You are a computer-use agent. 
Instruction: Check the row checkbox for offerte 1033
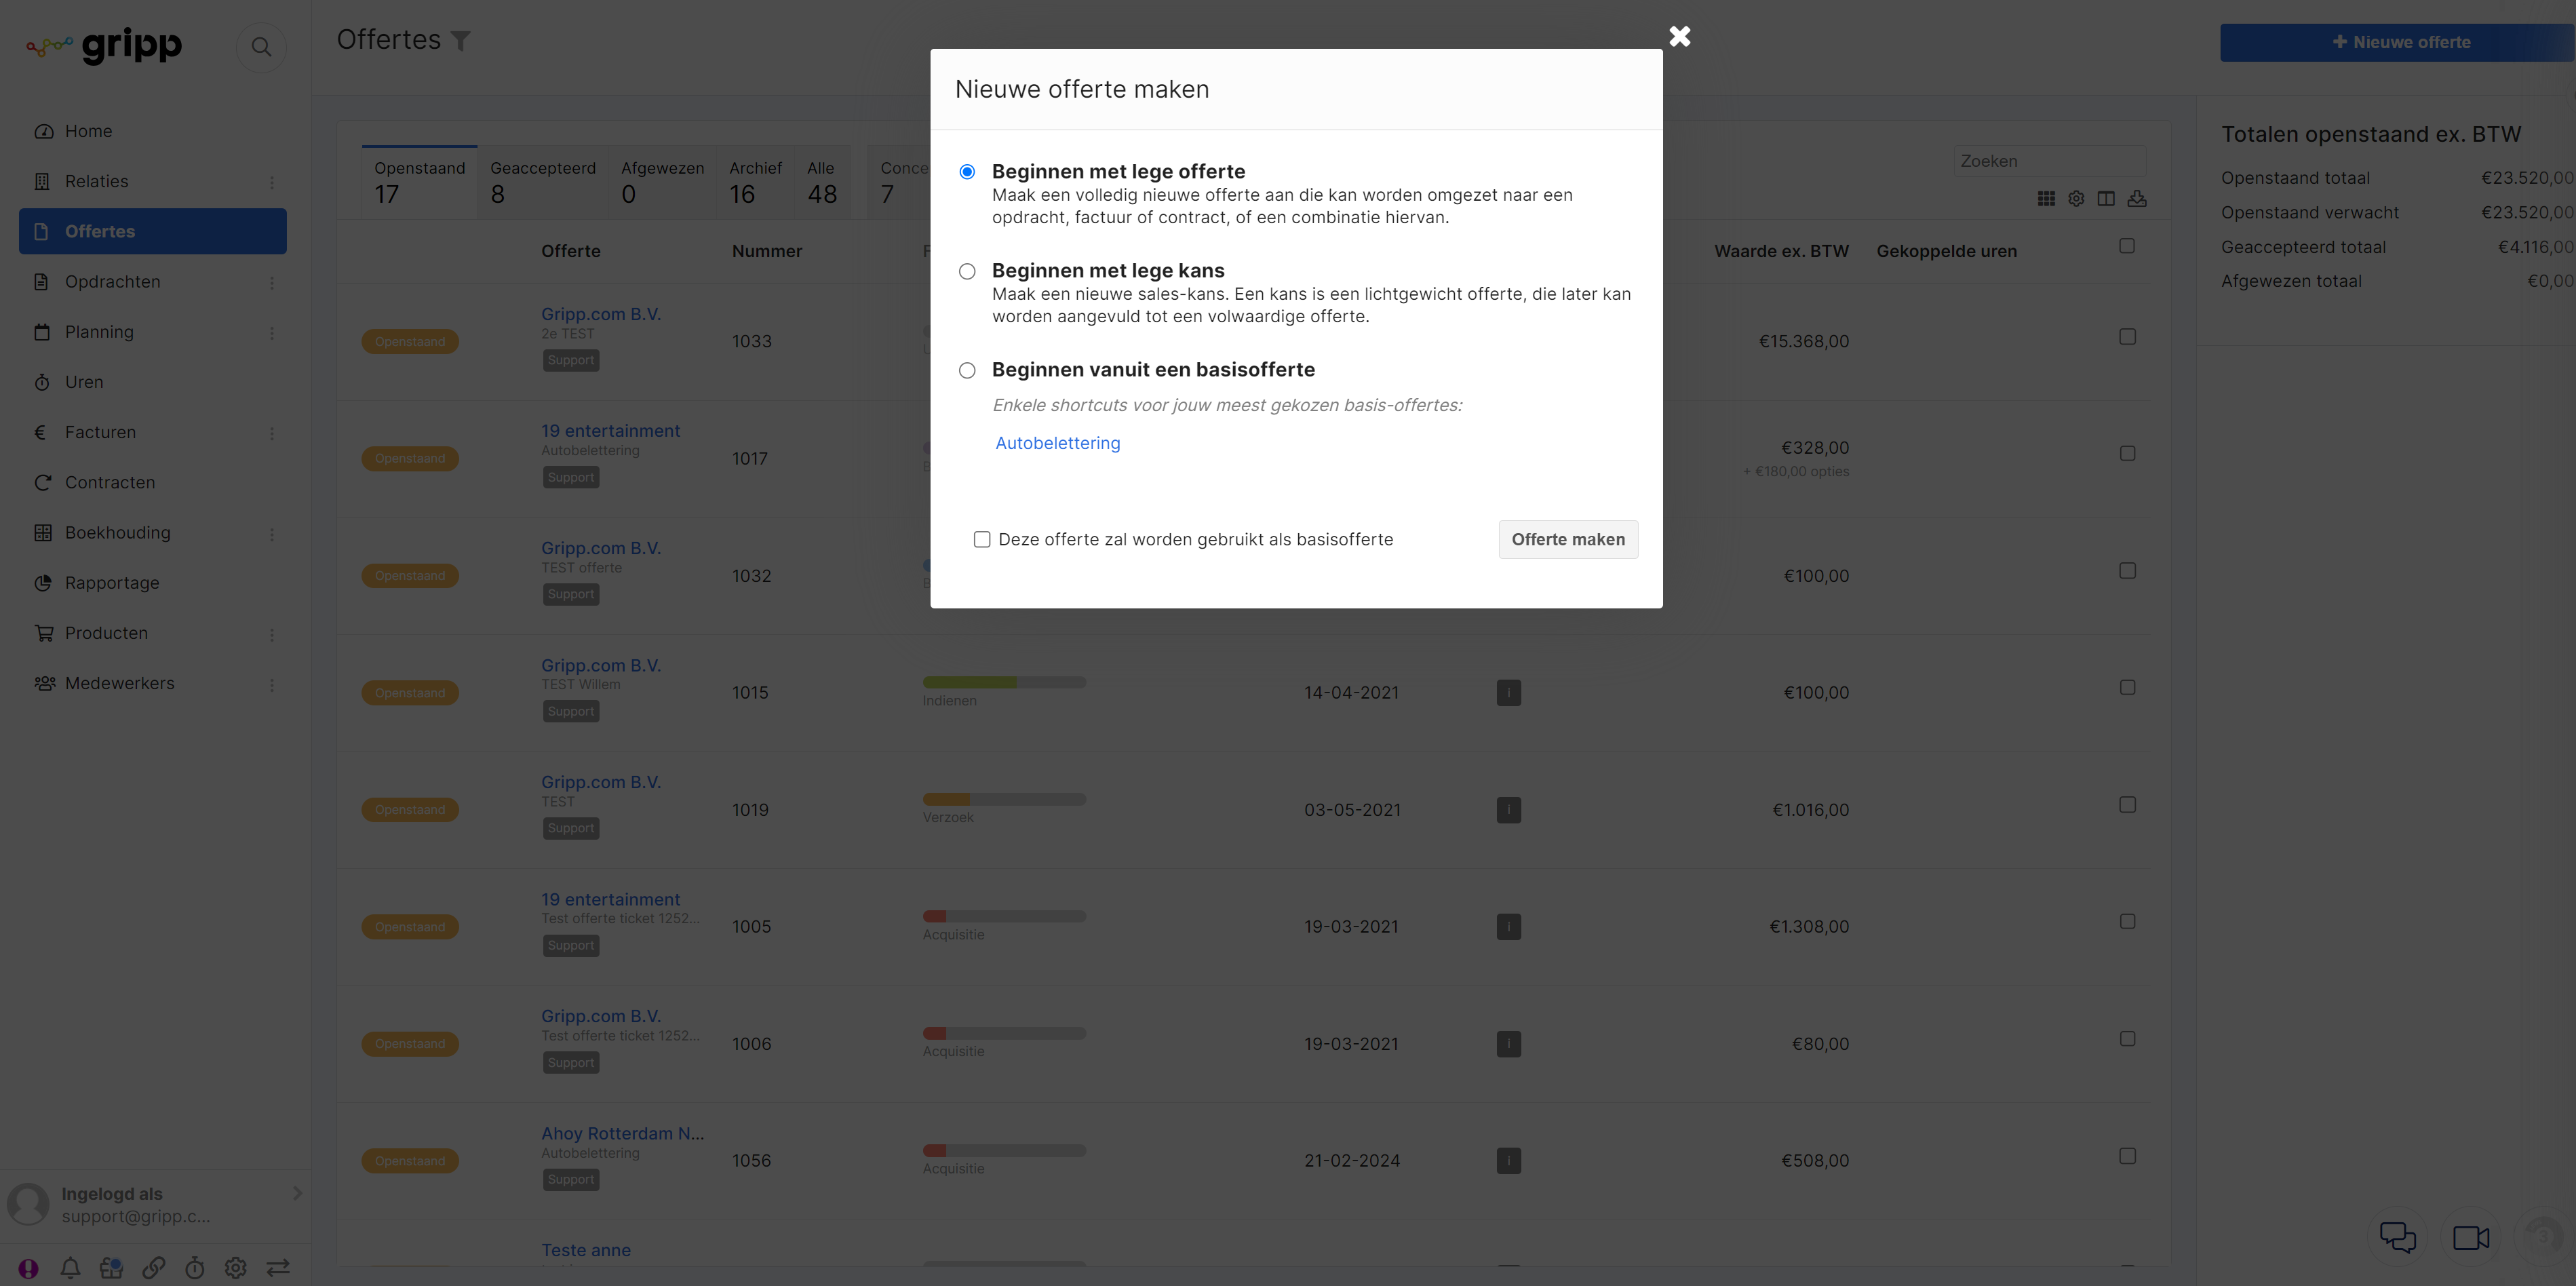(2127, 337)
